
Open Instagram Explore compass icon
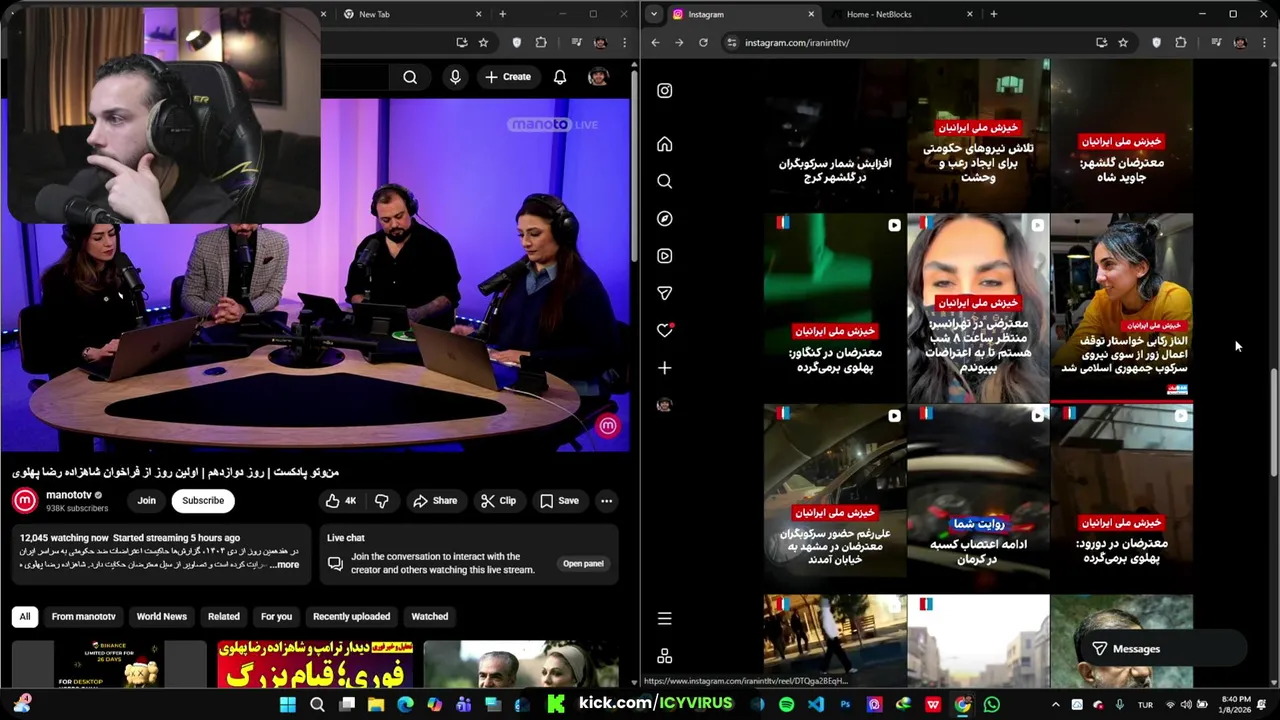pyautogui.click(x=664, y=218)
